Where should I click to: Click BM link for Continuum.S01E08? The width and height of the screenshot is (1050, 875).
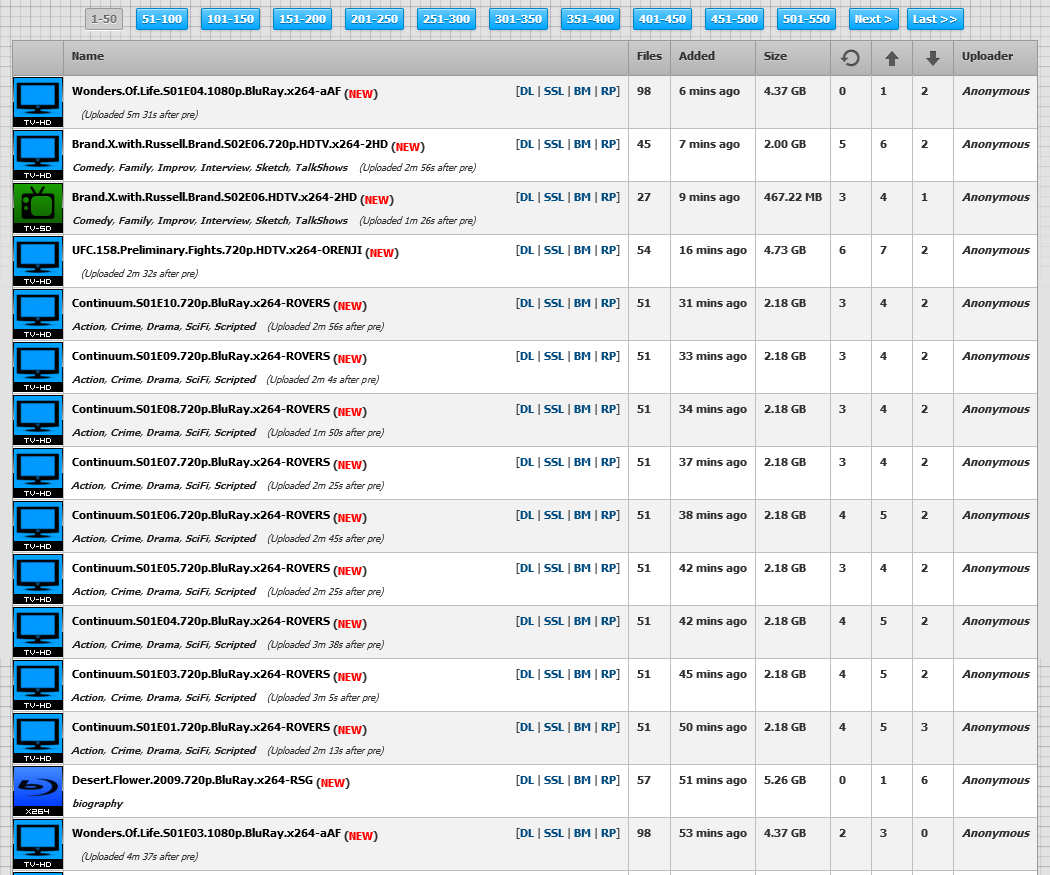582,409
